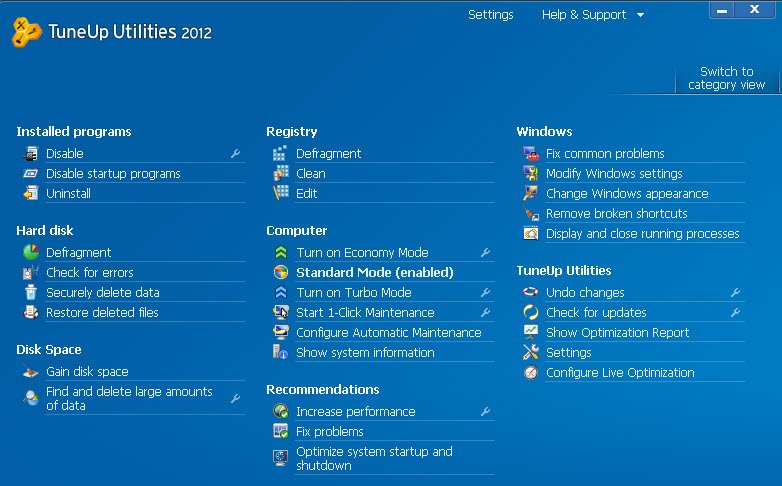This screenshot has height=486, width=782.
Task: Open the Gain disk space link
Action: [87, 372]
